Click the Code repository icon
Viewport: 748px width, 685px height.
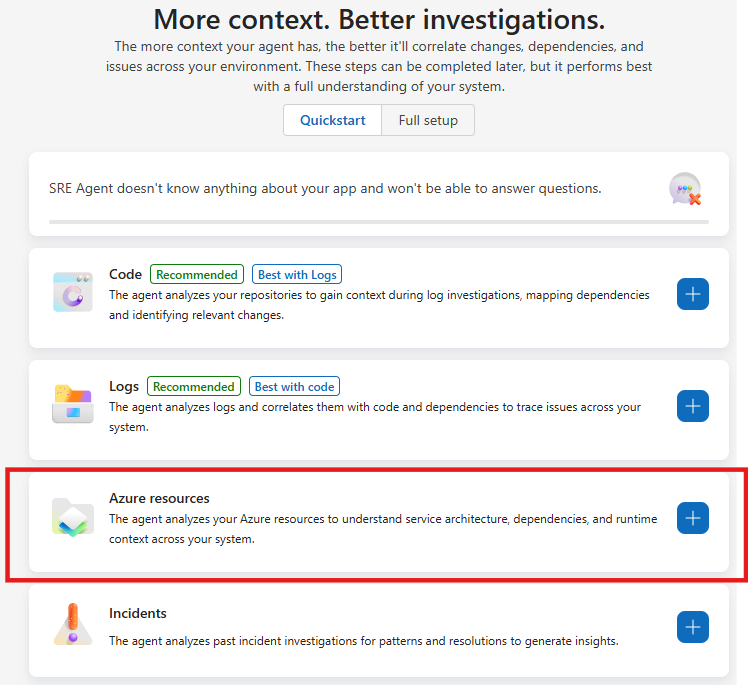[72, 292]
